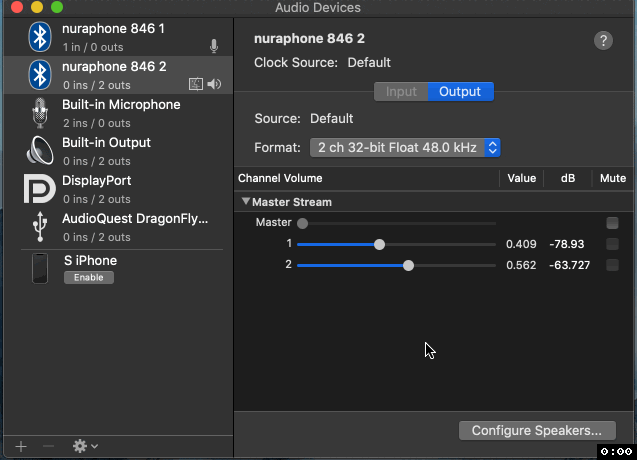Viewport: 637px width, 460px height.
Task: Click the plus icon to add device
Action: [x=21, y=447]
